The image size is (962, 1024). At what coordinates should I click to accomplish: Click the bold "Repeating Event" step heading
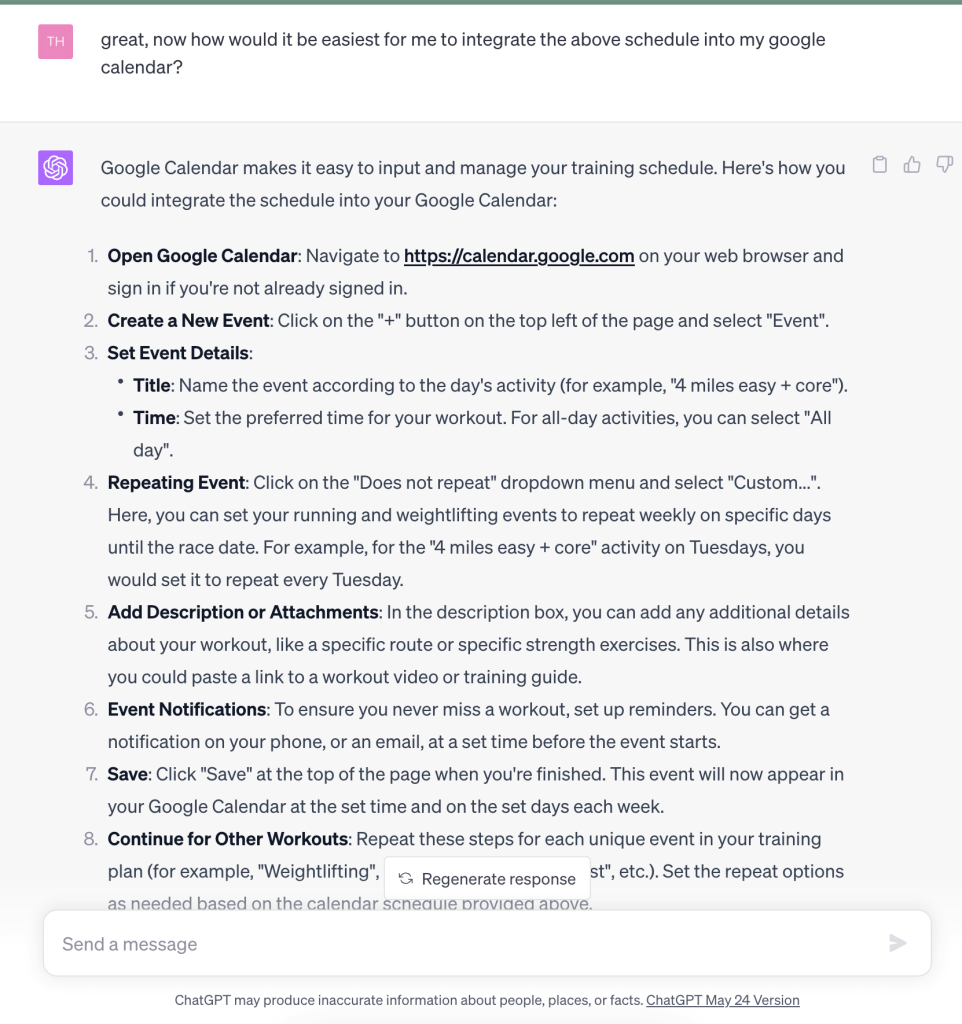[x=176, y=483]
